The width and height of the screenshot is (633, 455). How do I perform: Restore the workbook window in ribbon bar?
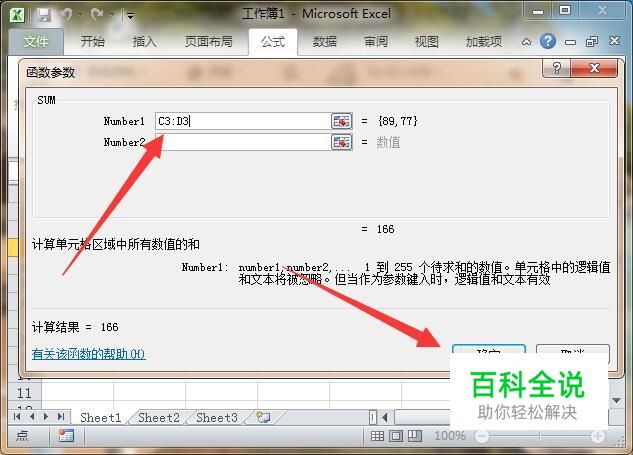(592, 42)
